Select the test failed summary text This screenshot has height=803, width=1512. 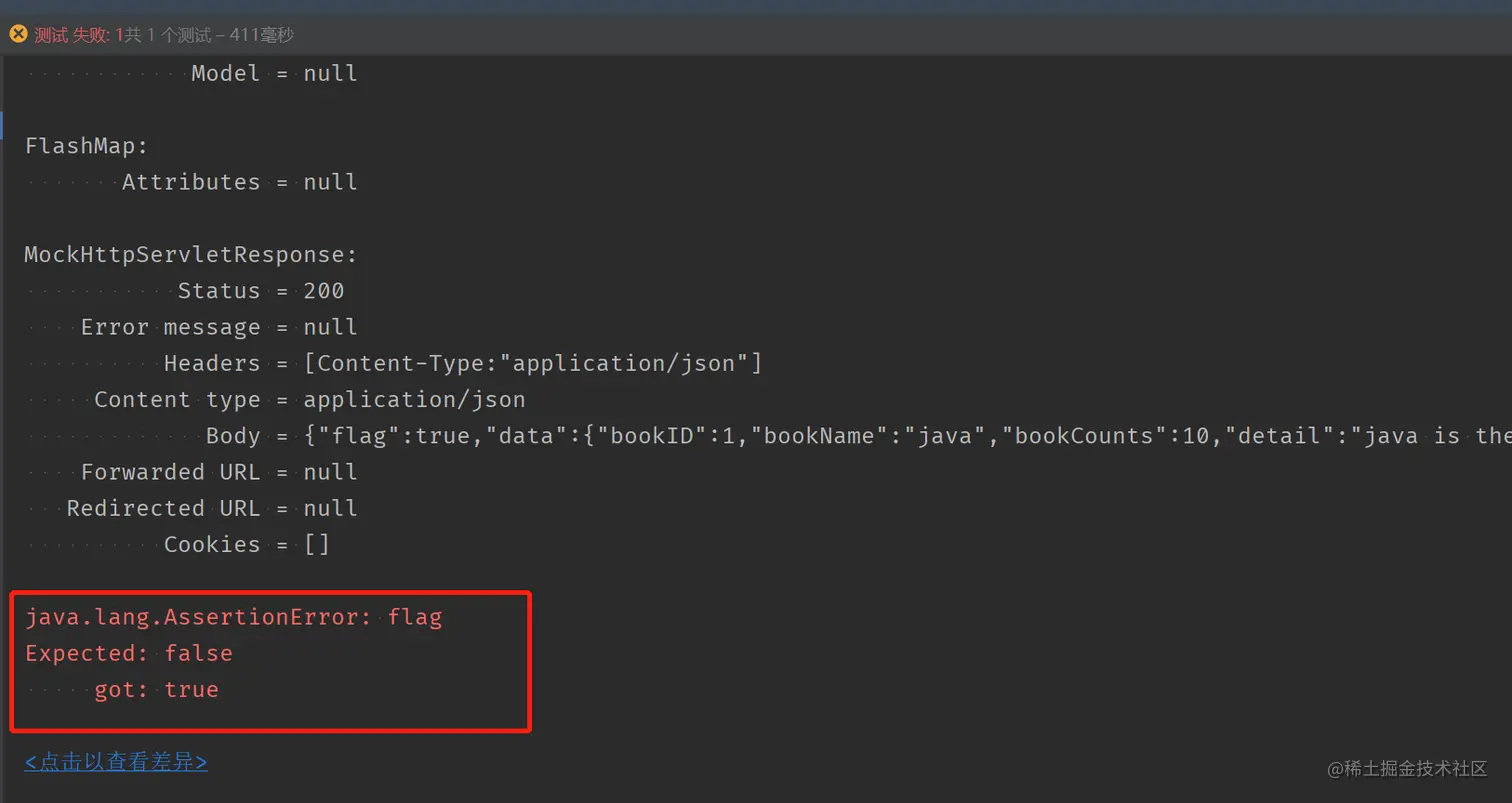[x=164, y=35]
